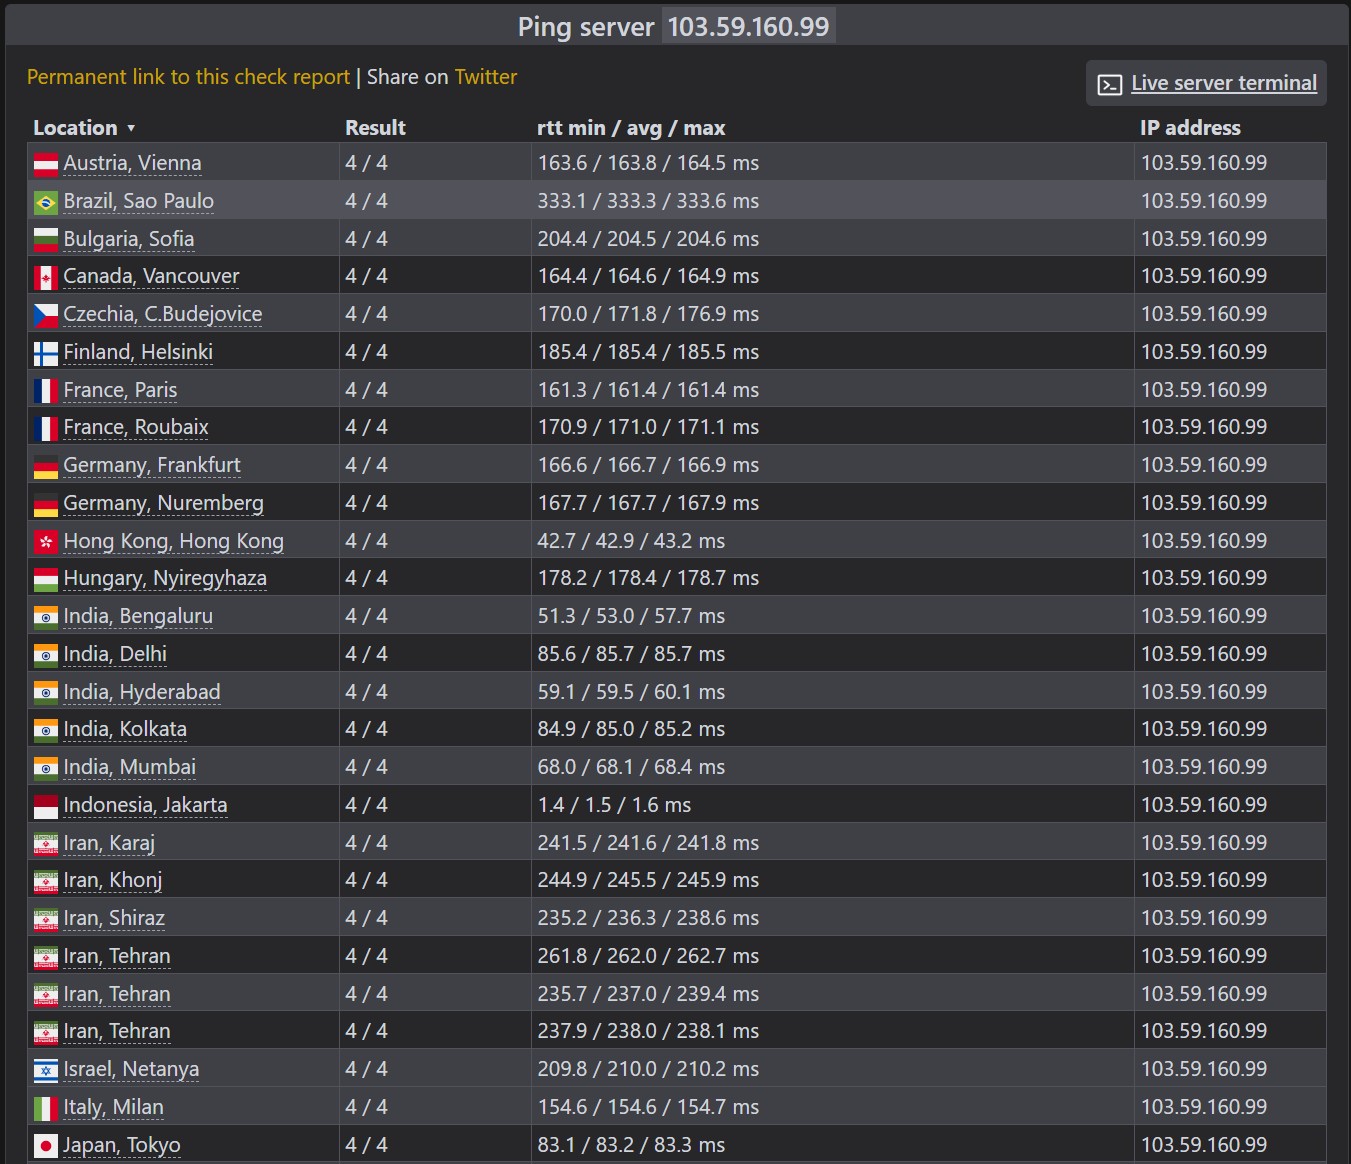Screen dimensions: 1351x1164
Task: Click the flag beside Germany, Frankfurt
Action: click(x=46, y=466)
